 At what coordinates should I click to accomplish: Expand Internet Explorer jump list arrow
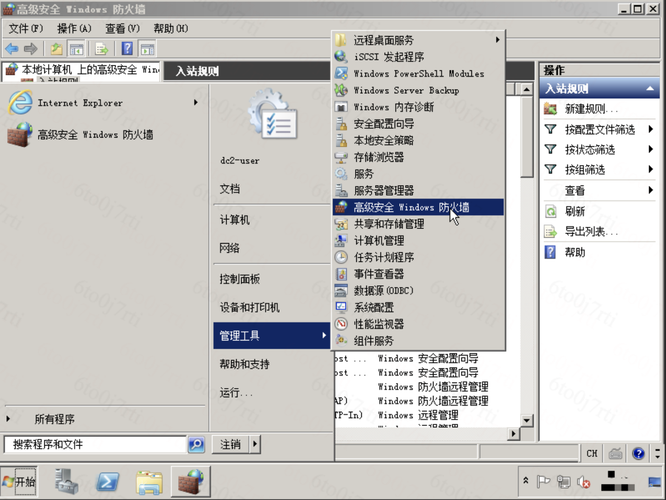tap(196, 102)
